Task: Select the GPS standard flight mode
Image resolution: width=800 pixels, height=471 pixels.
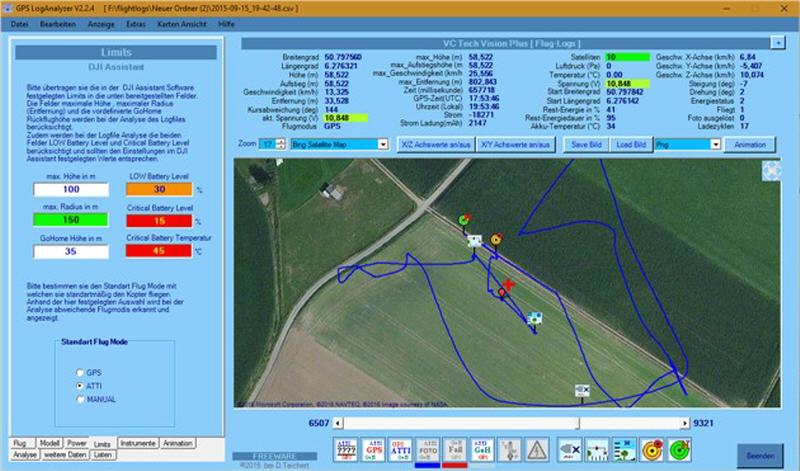Action: pyautogui.click(x=80, y=373)
